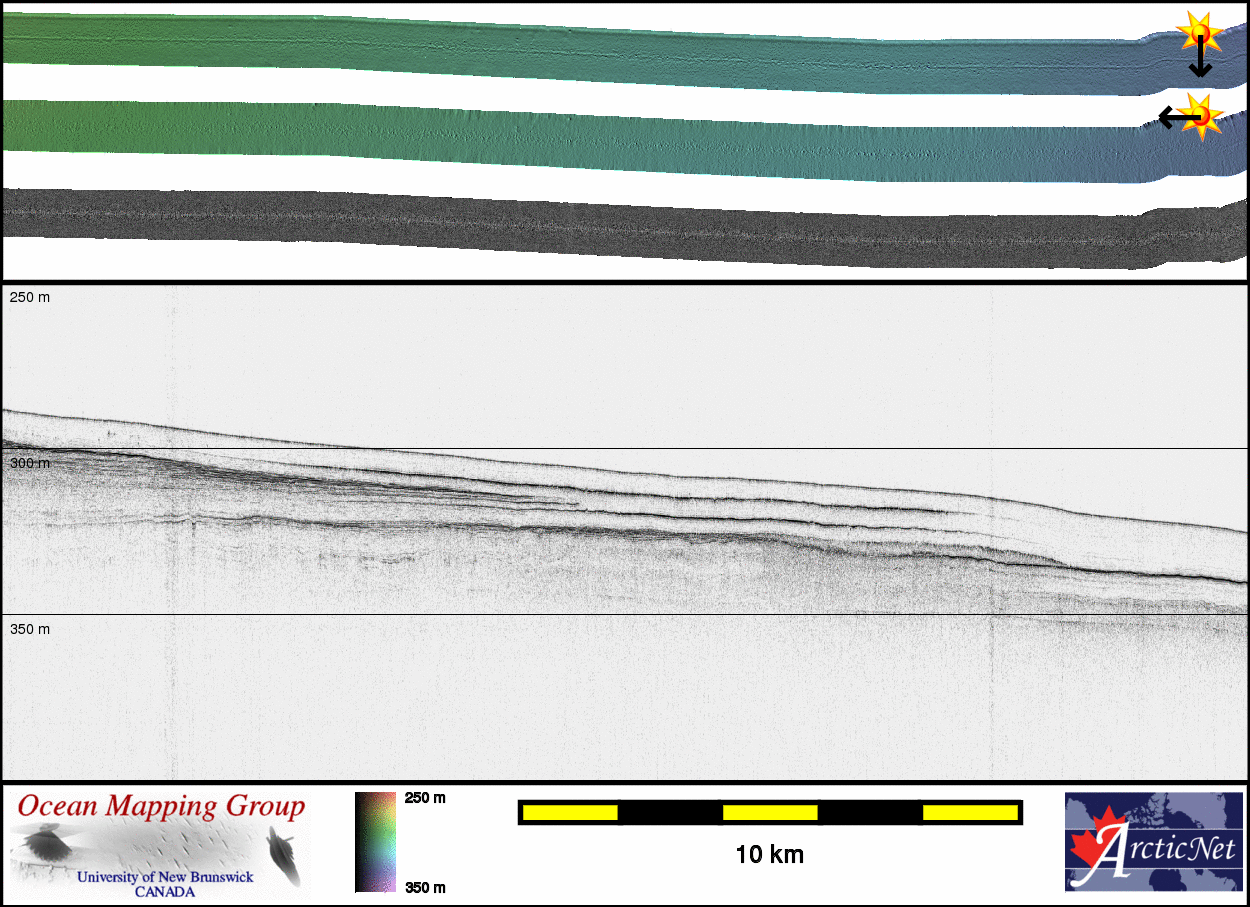Click the 350 m legend label
Image resolution: width=1250 pixels, height=907 pixels.
click(425, 887)
